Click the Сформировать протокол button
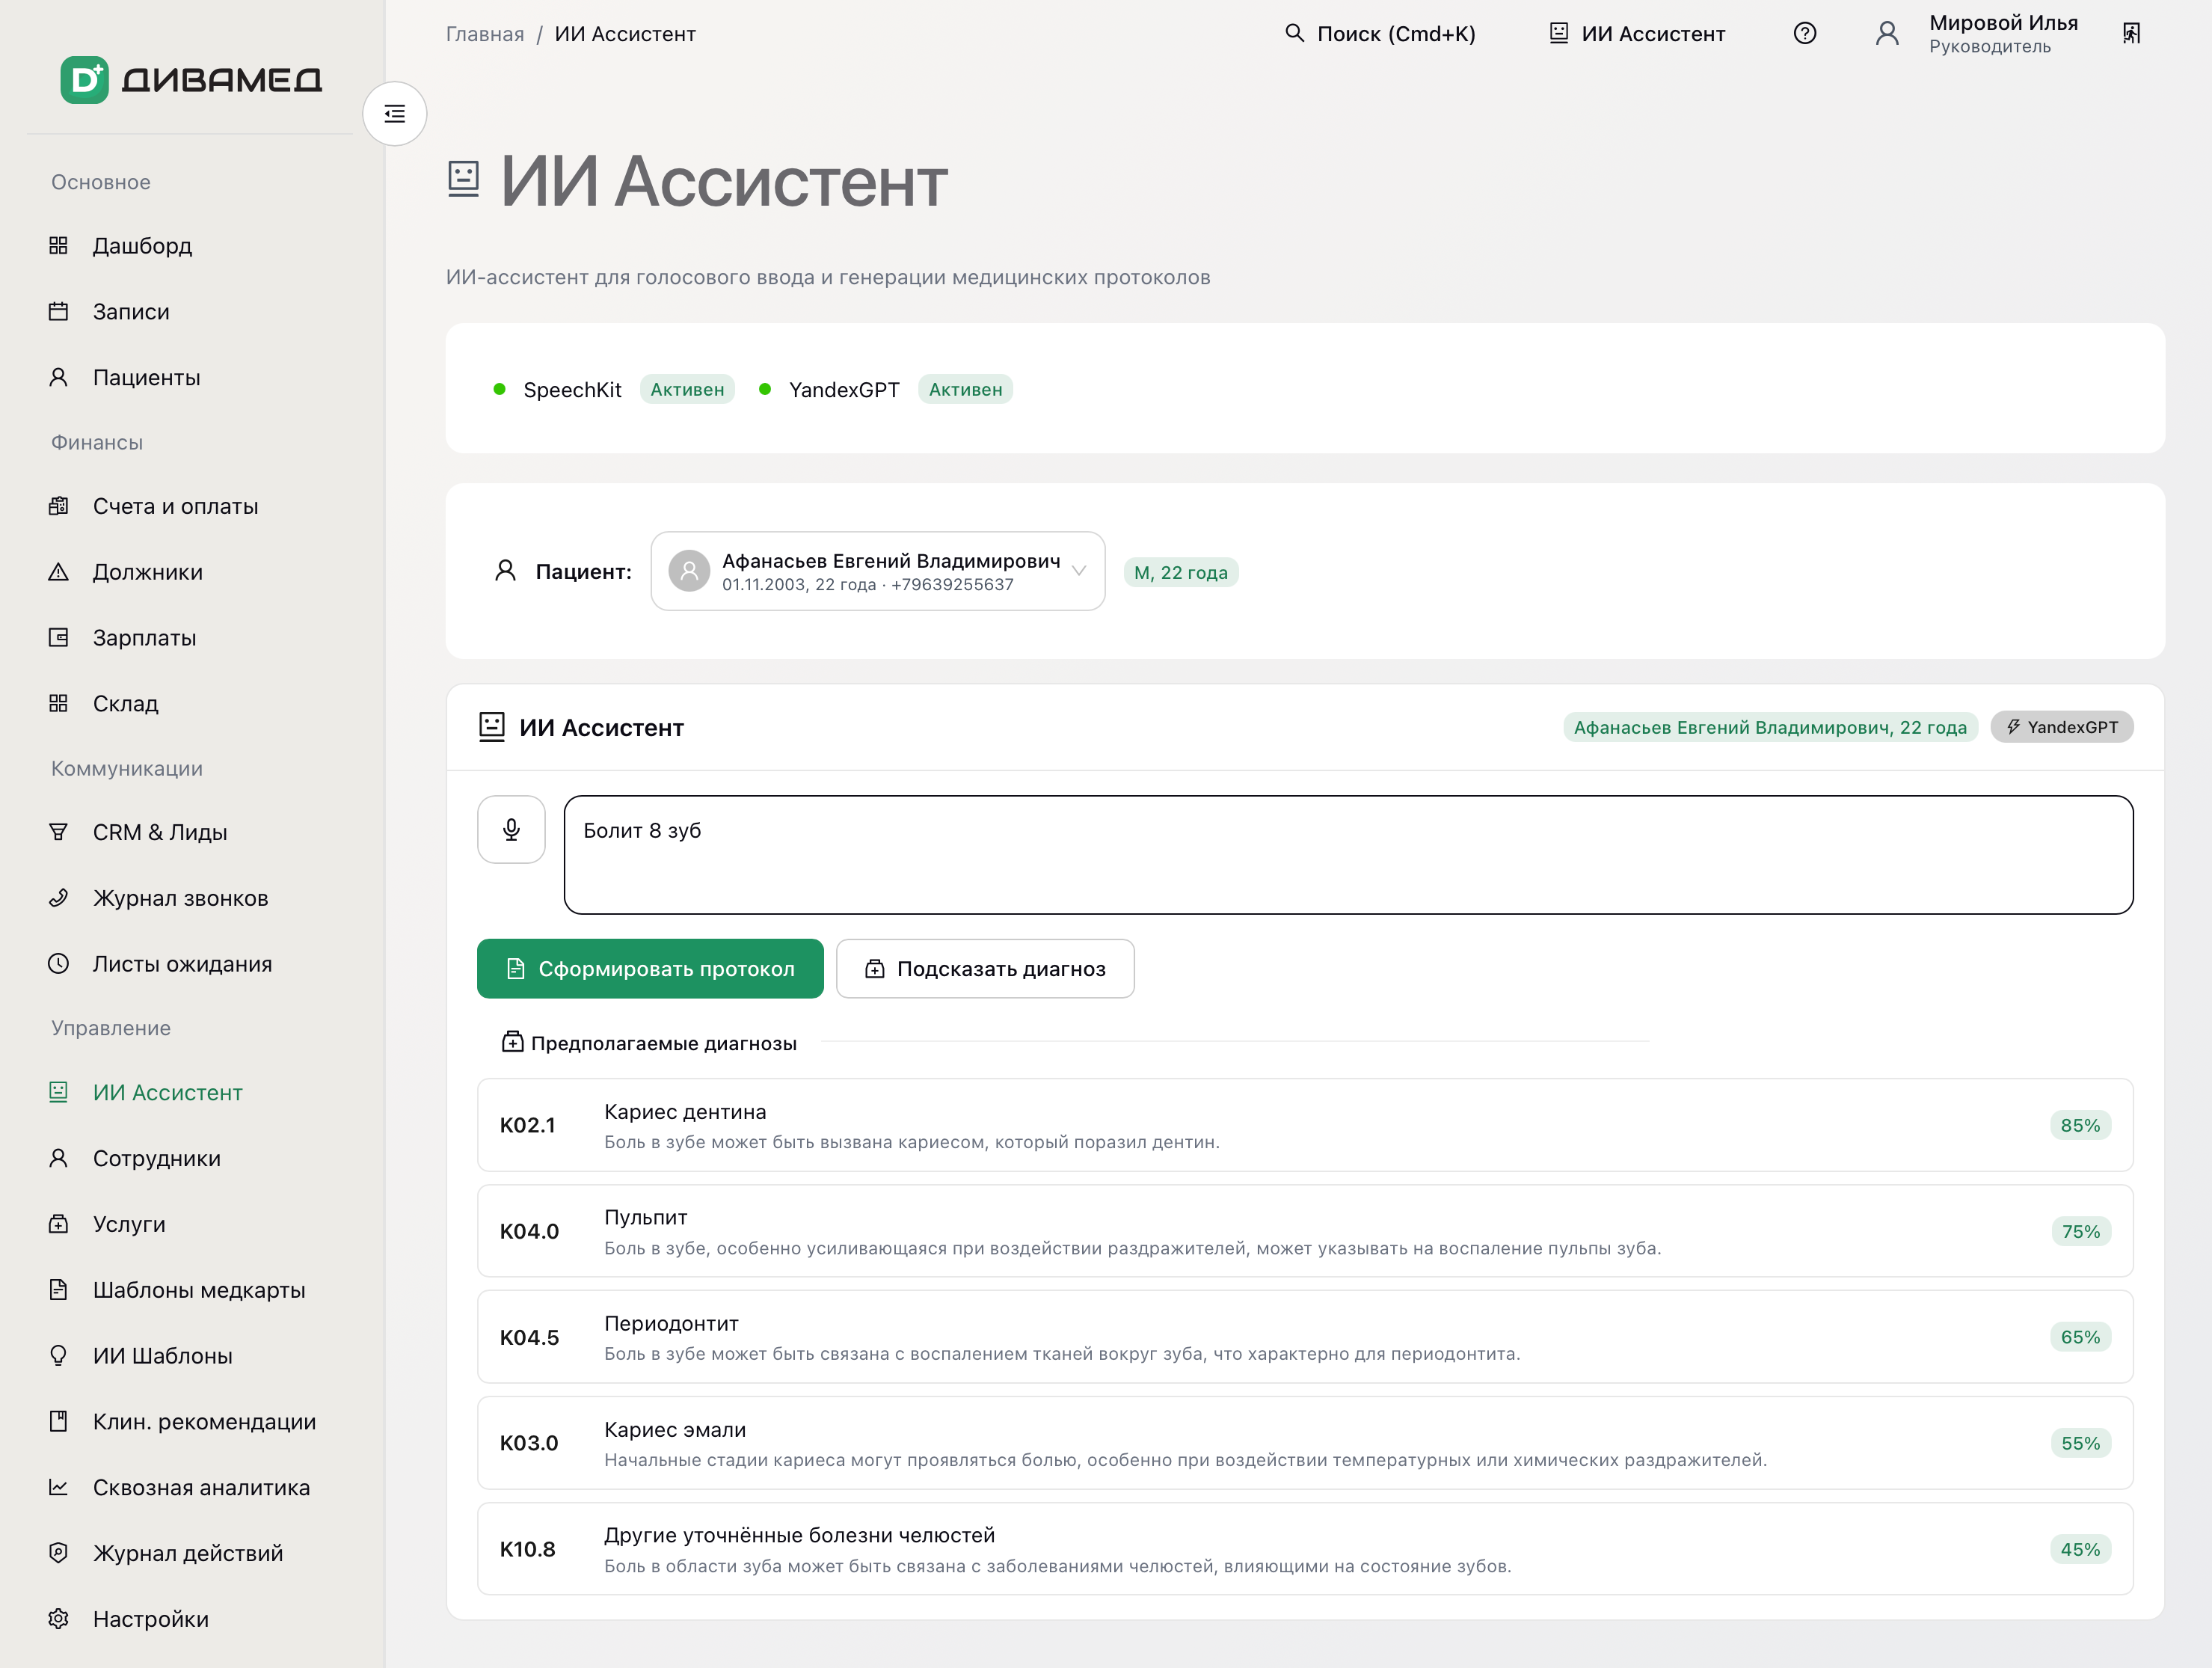2212x1668 pixels. 650,968
